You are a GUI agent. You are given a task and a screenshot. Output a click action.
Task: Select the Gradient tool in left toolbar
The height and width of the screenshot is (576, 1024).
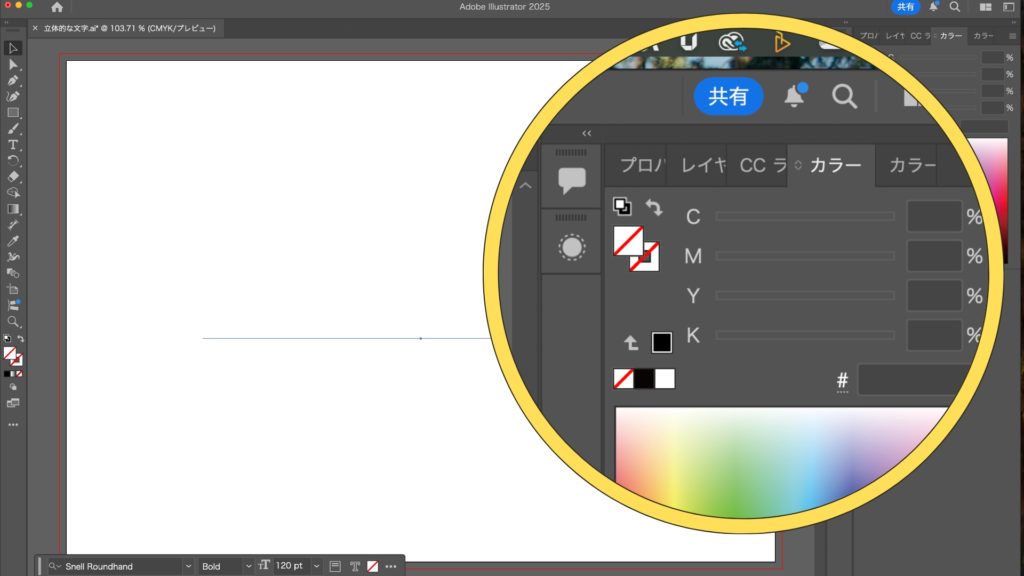(x=13, y=209)
